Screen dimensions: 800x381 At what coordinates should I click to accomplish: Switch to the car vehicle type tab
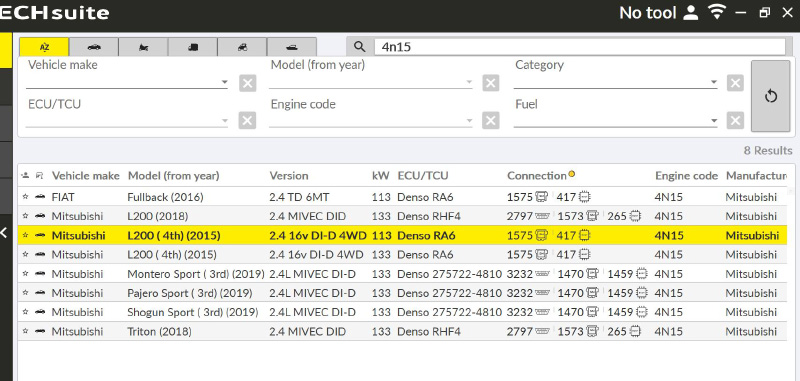point(94,47)
